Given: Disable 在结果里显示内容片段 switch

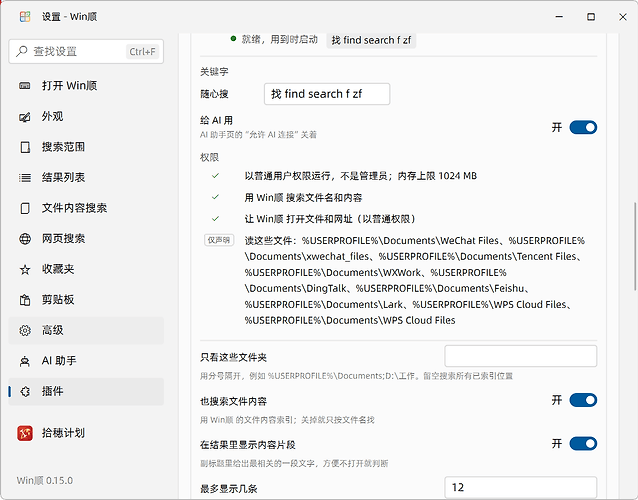Looking at the screenshot, I should click(583, 443).
